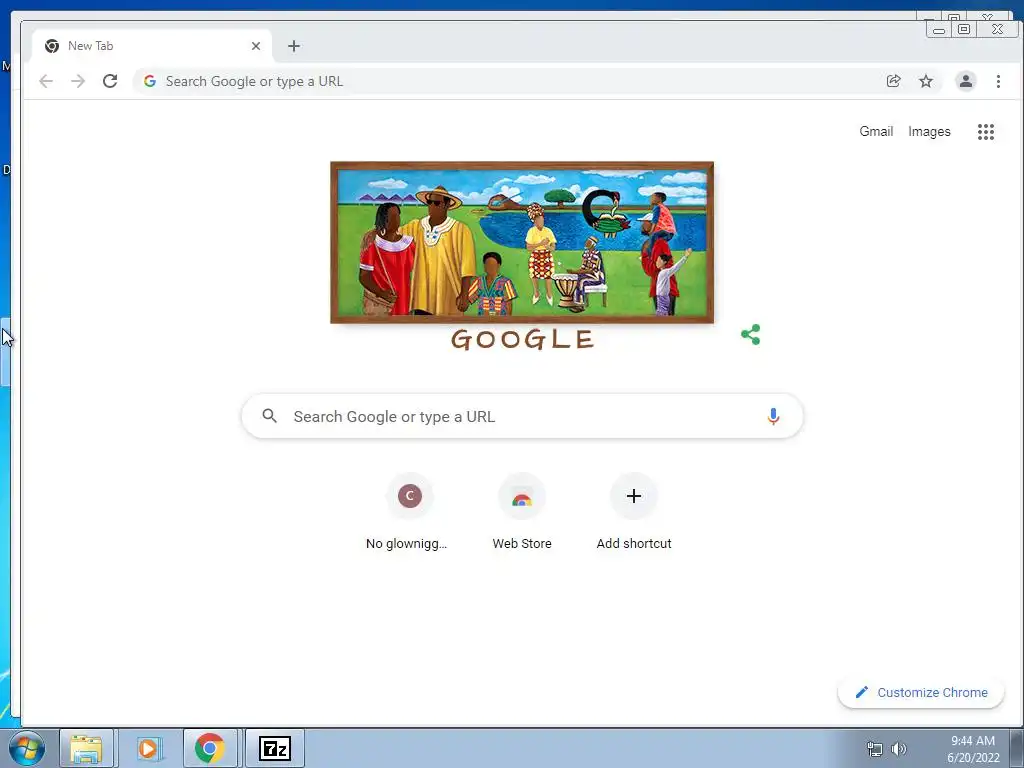Click the center Google search box
The width and height of the screenshot is (1024, 768).
[522, 416]
